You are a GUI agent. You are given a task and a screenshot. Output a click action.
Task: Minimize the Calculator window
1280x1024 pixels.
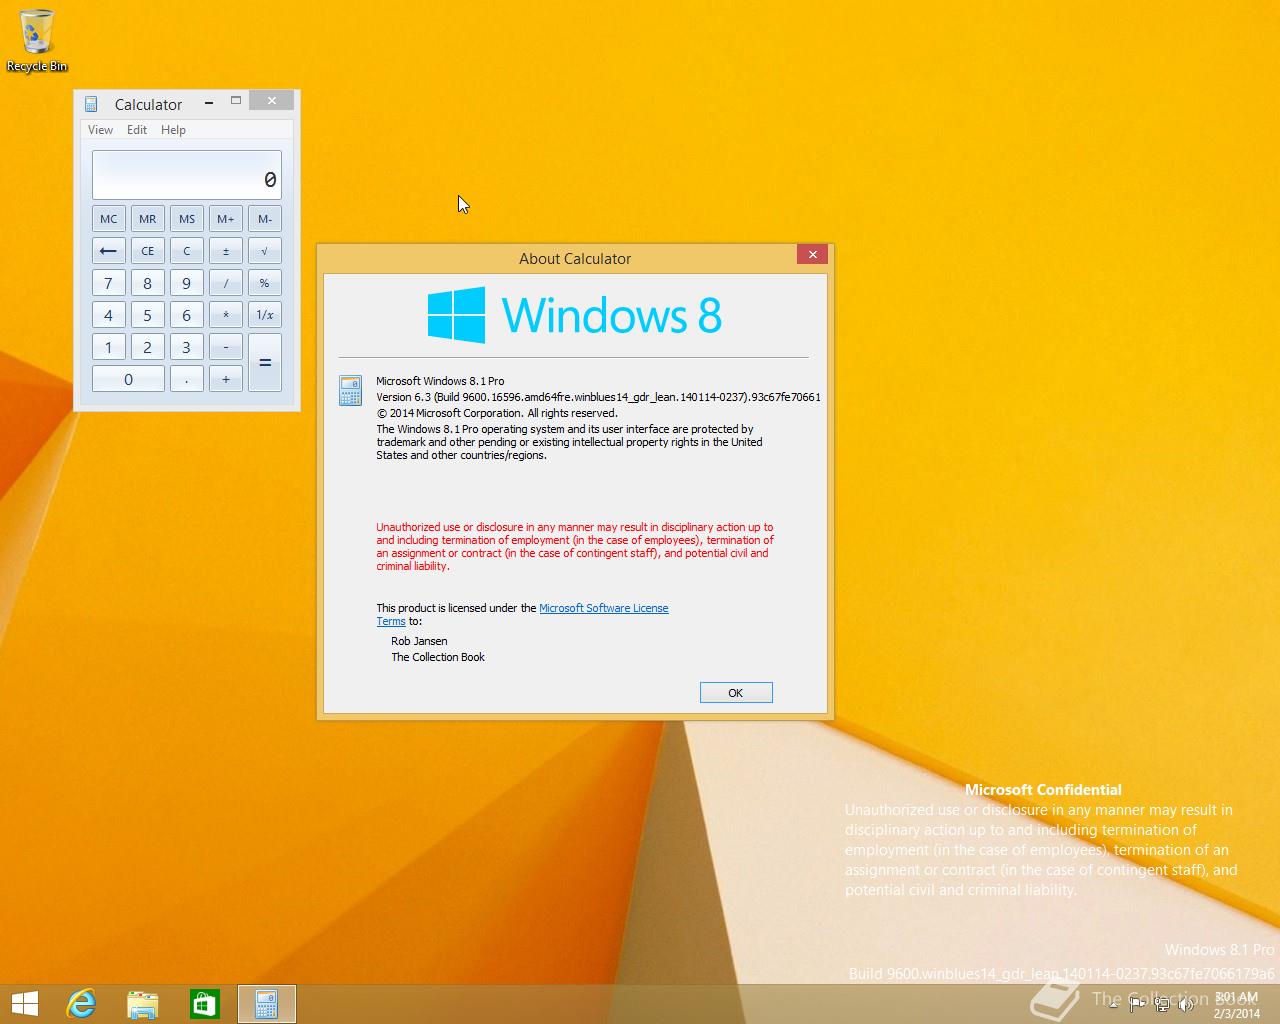pos(209,101)
